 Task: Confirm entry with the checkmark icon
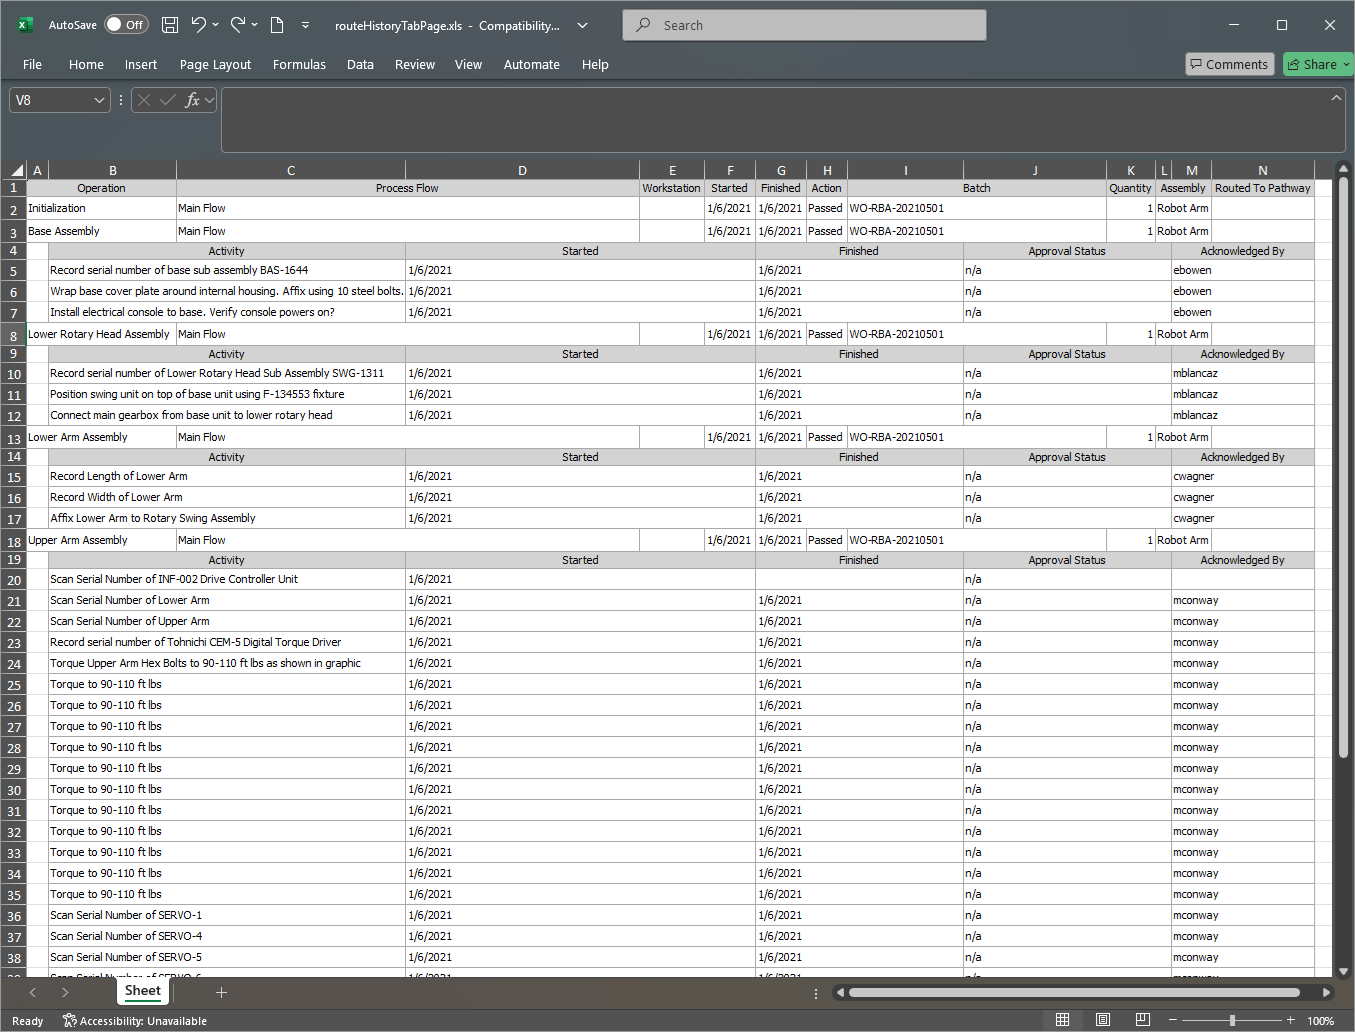167,100
